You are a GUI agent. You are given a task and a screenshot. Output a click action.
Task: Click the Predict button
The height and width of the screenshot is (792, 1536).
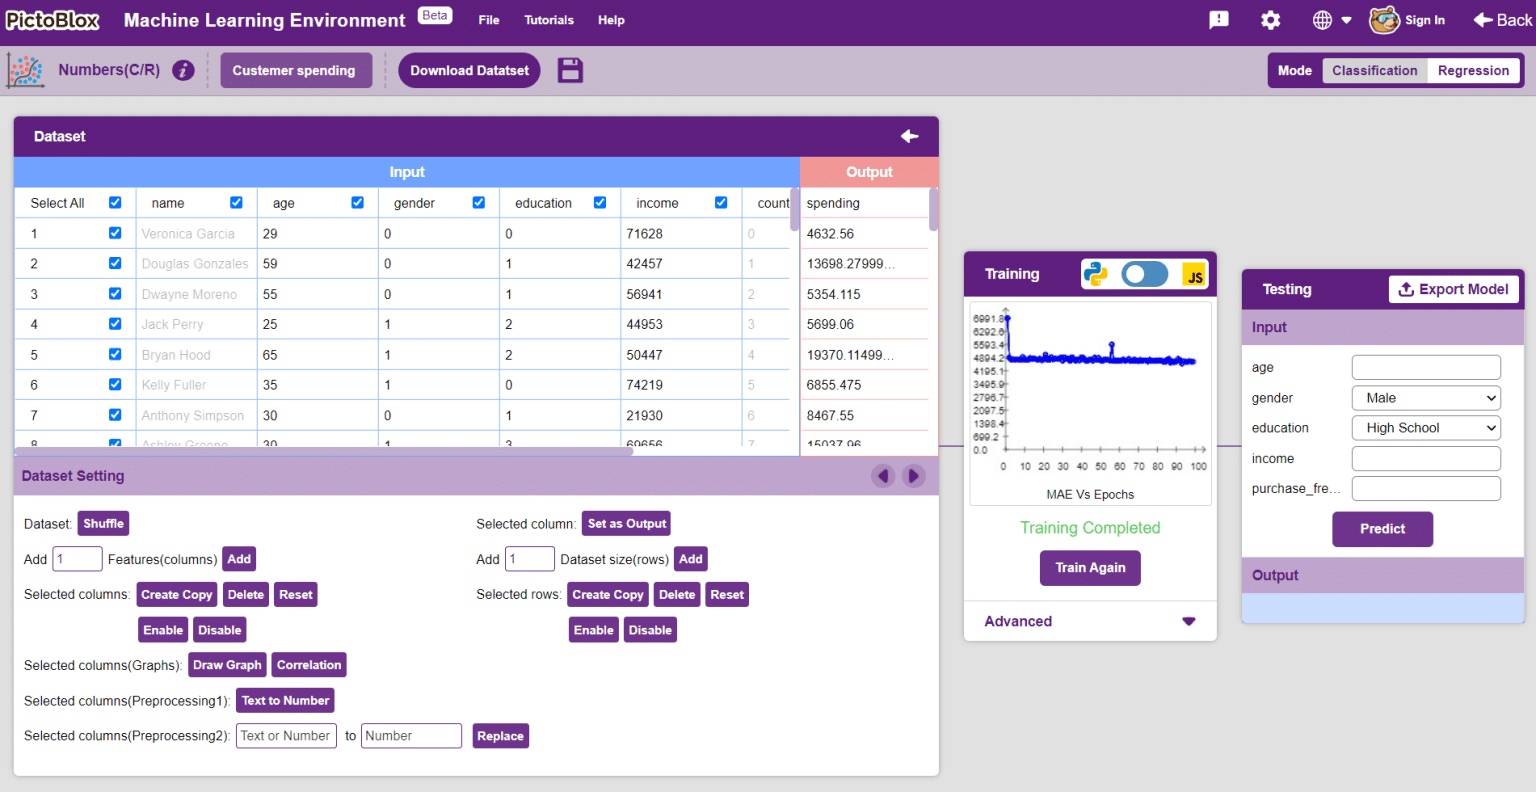coord(1382,529)
